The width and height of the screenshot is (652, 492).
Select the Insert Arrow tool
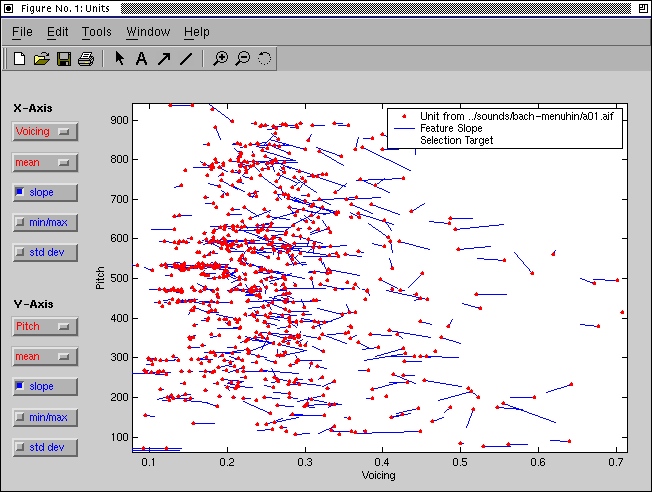click(164, 59)
